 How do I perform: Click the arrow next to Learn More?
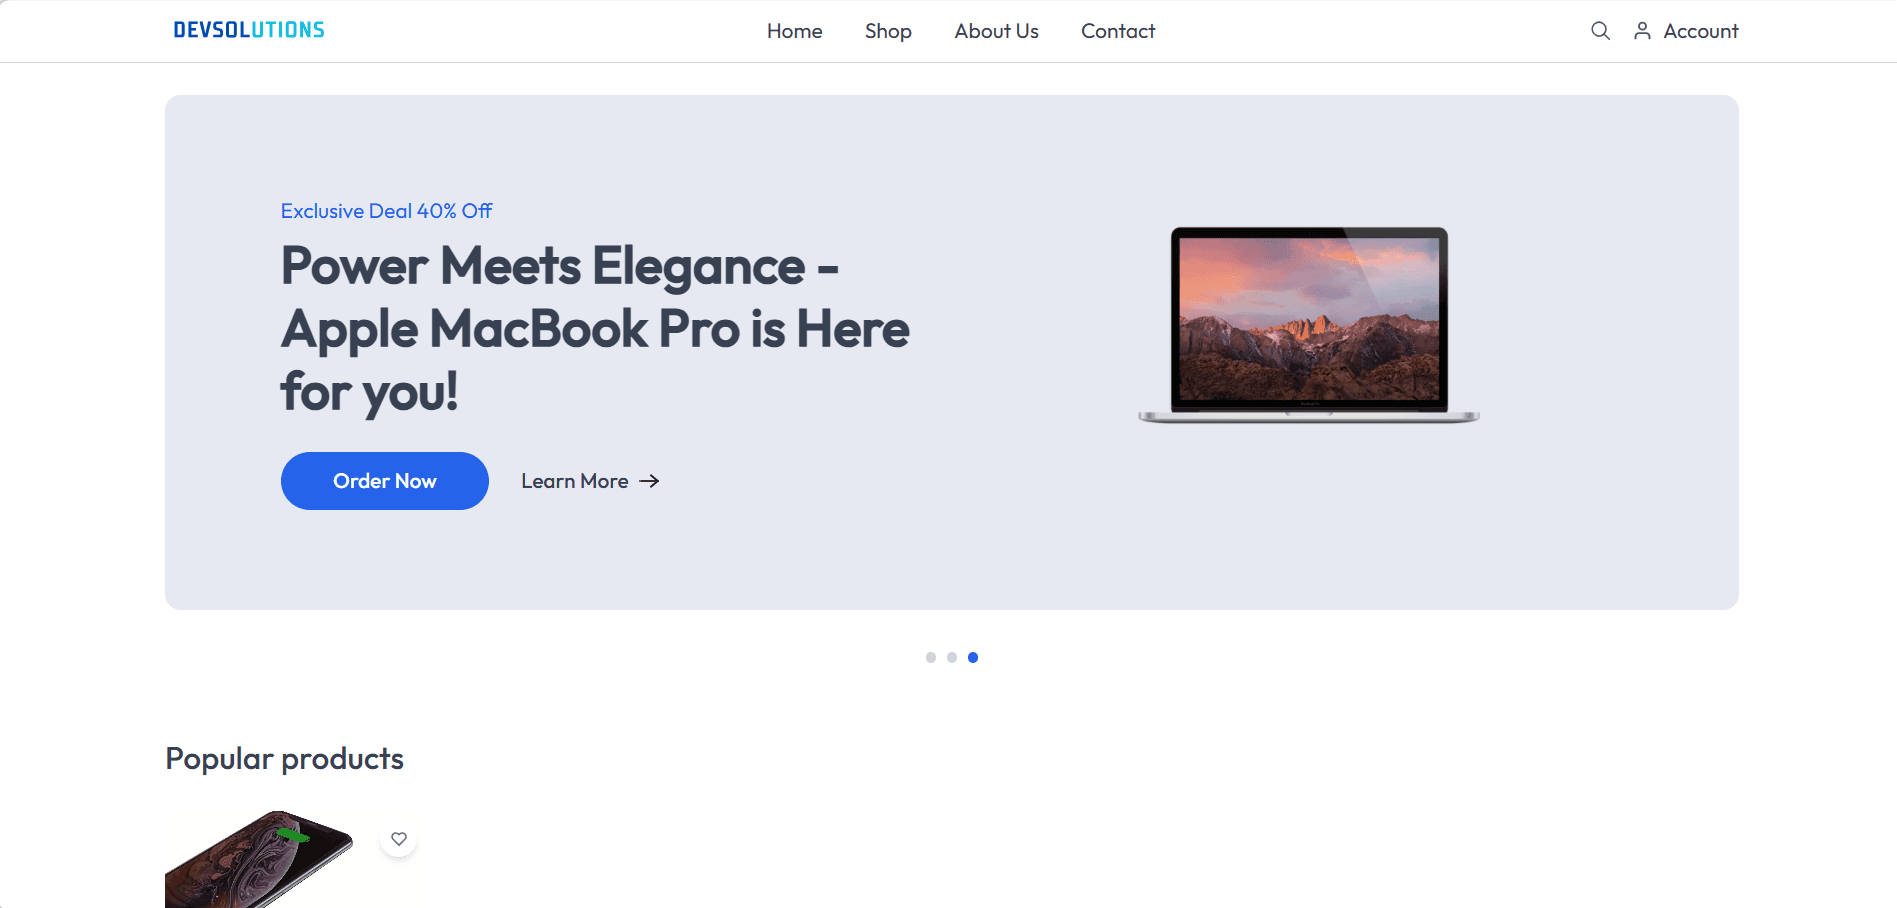pos(649,481)
